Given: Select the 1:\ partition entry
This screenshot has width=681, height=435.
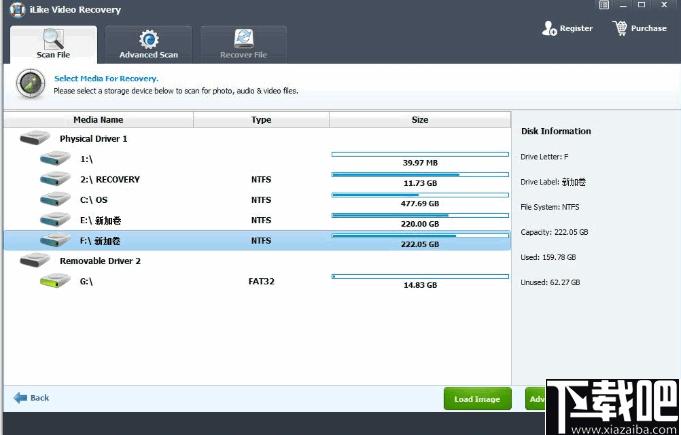Looking at the screenshot, I should click(x=257, y=158).
